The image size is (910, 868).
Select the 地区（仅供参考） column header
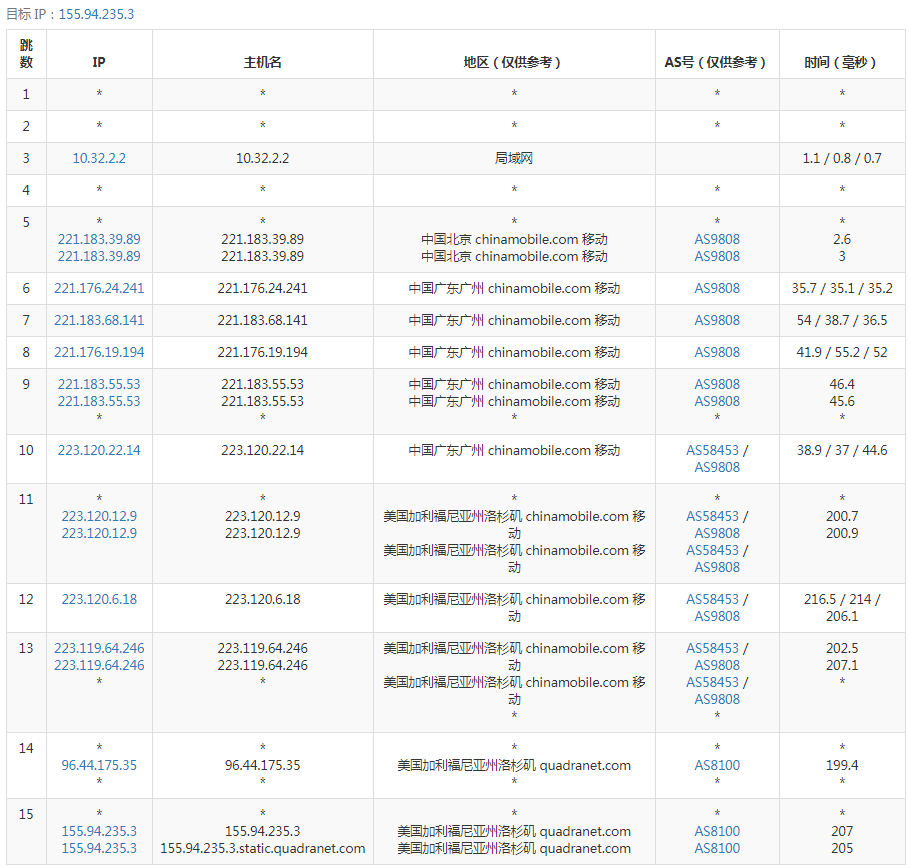click(x=514, y=54)
